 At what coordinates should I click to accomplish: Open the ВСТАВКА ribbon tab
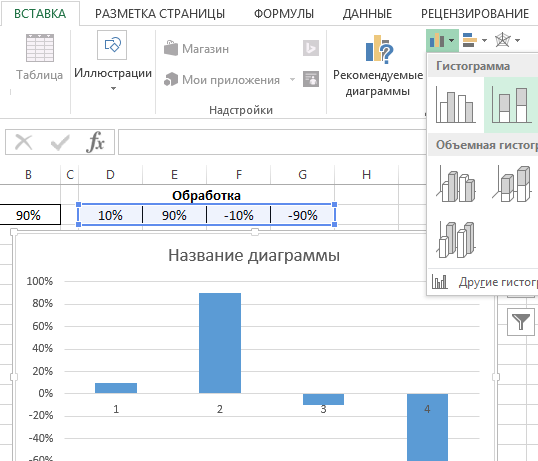coord(40,14)
